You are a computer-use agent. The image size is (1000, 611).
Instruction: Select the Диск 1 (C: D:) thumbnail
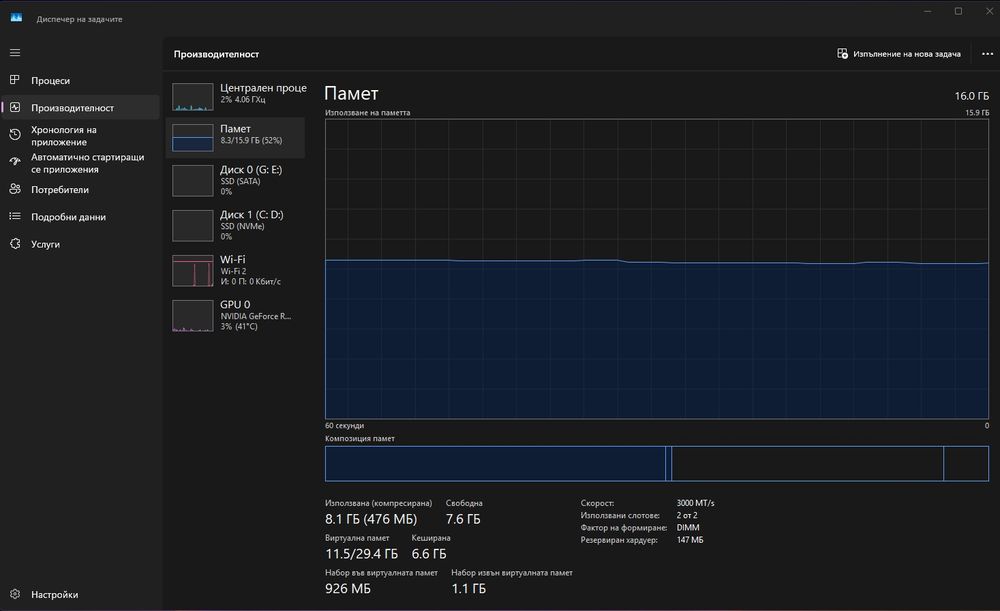coord(193,226)
